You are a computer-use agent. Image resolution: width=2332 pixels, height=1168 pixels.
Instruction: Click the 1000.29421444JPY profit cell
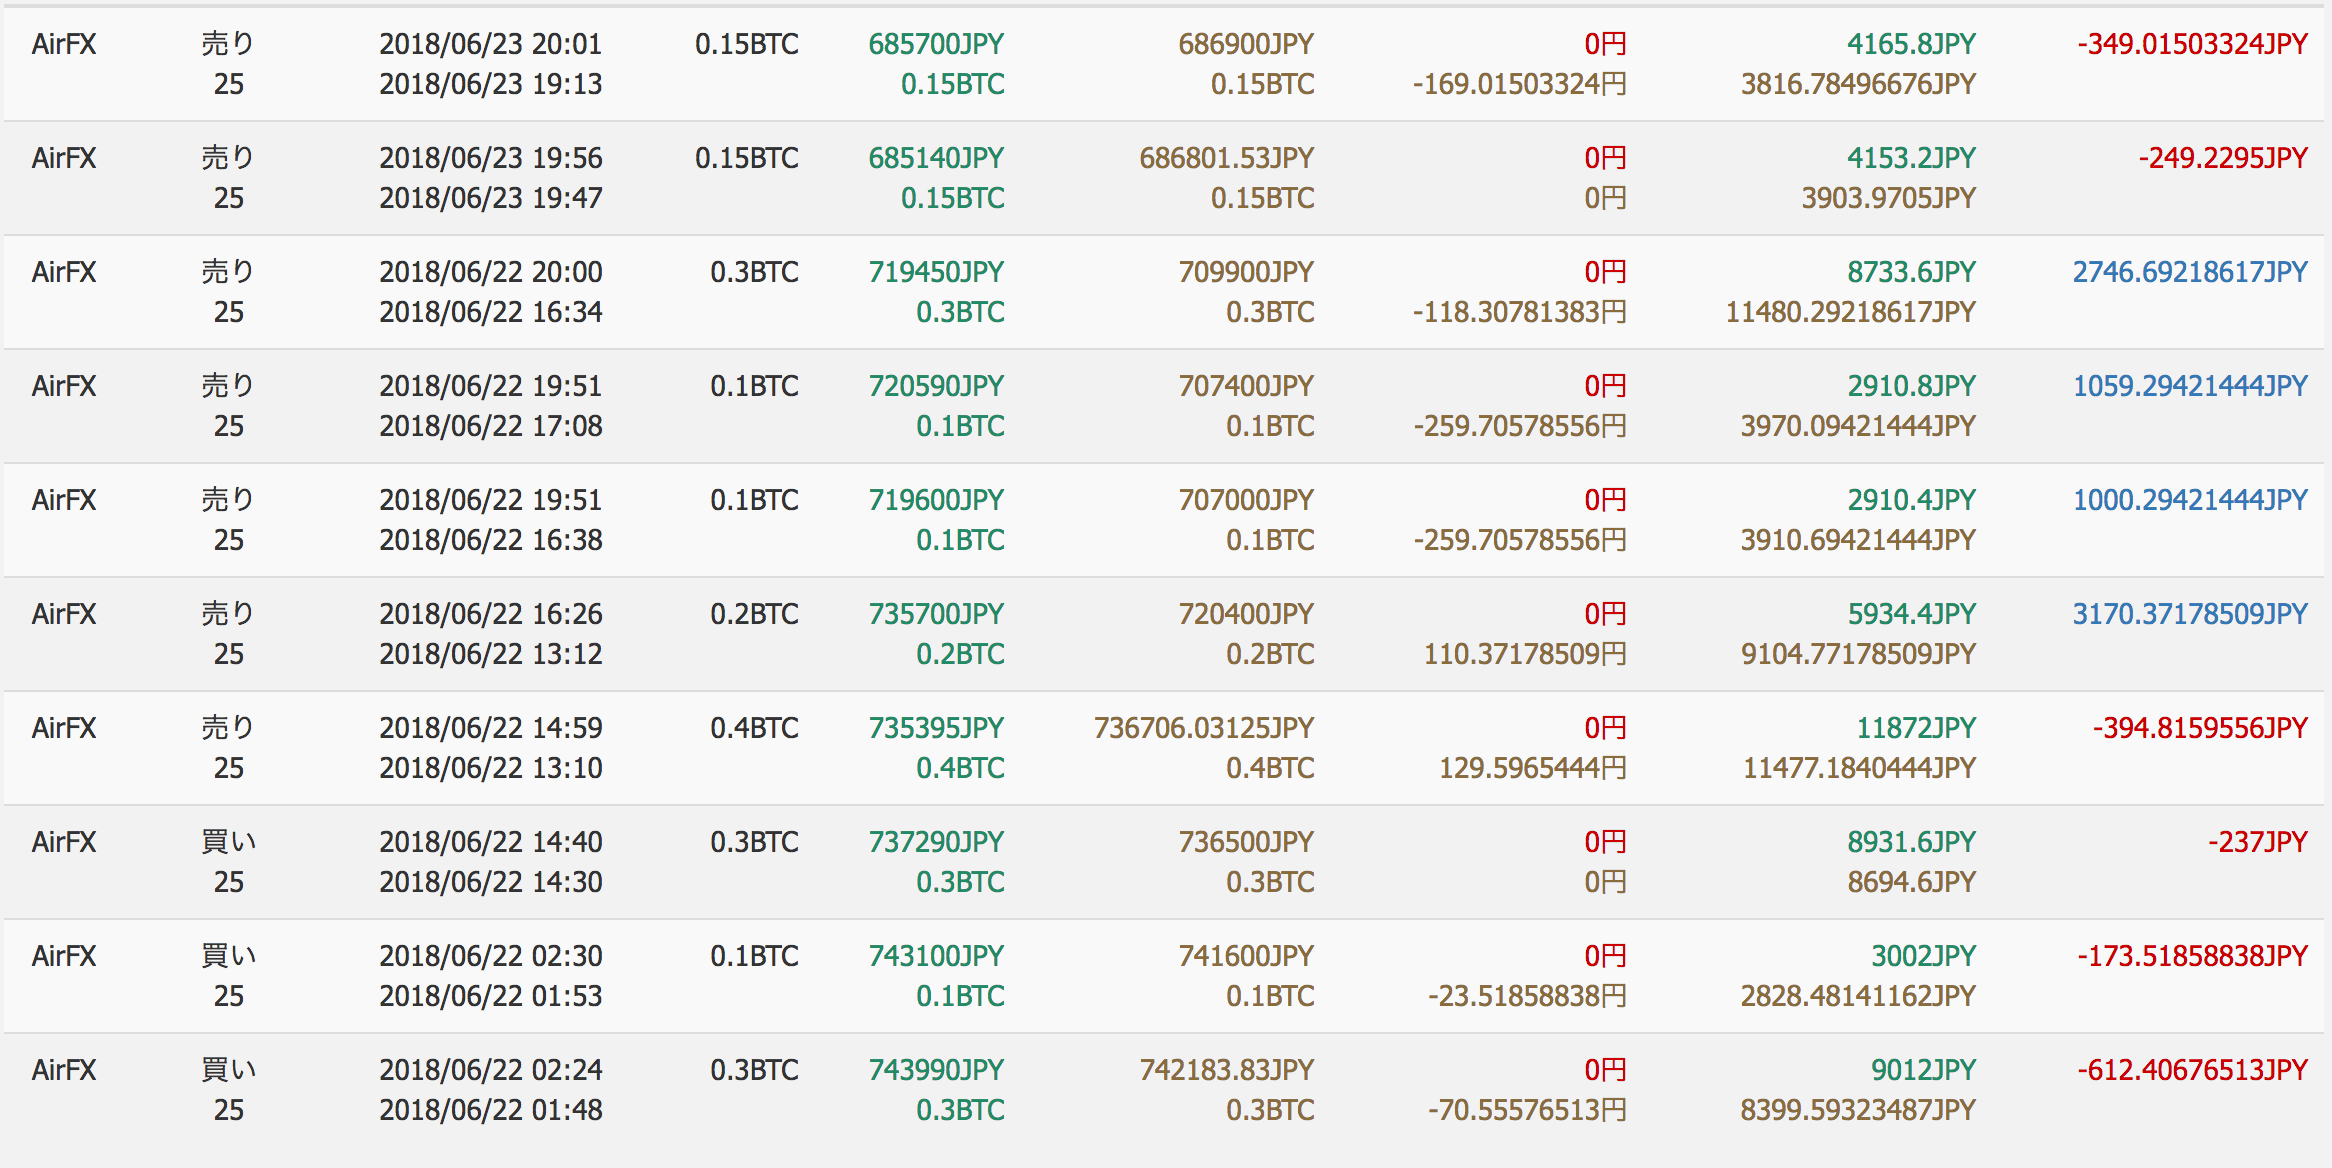coord(2190,500)
